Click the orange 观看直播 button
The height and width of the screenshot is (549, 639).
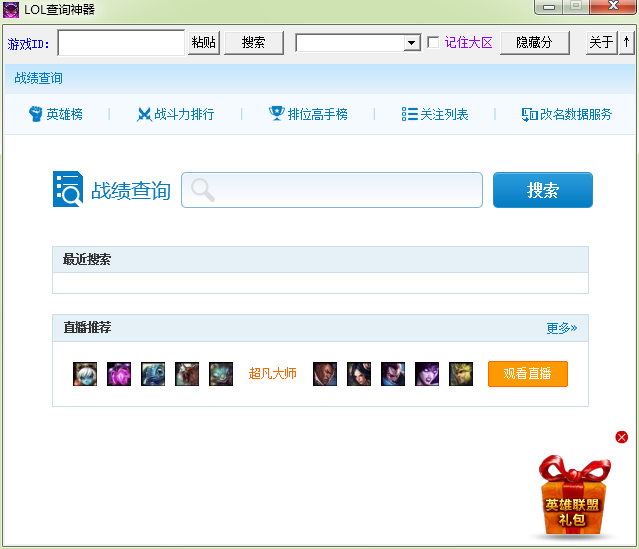click(528, 374)
